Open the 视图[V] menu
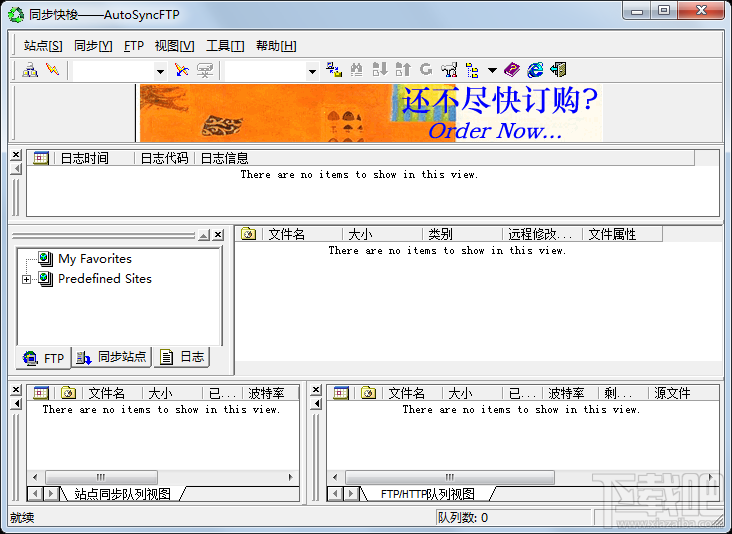Image resolution: width=732 pixels, height=534 pixels. point(174,46)
